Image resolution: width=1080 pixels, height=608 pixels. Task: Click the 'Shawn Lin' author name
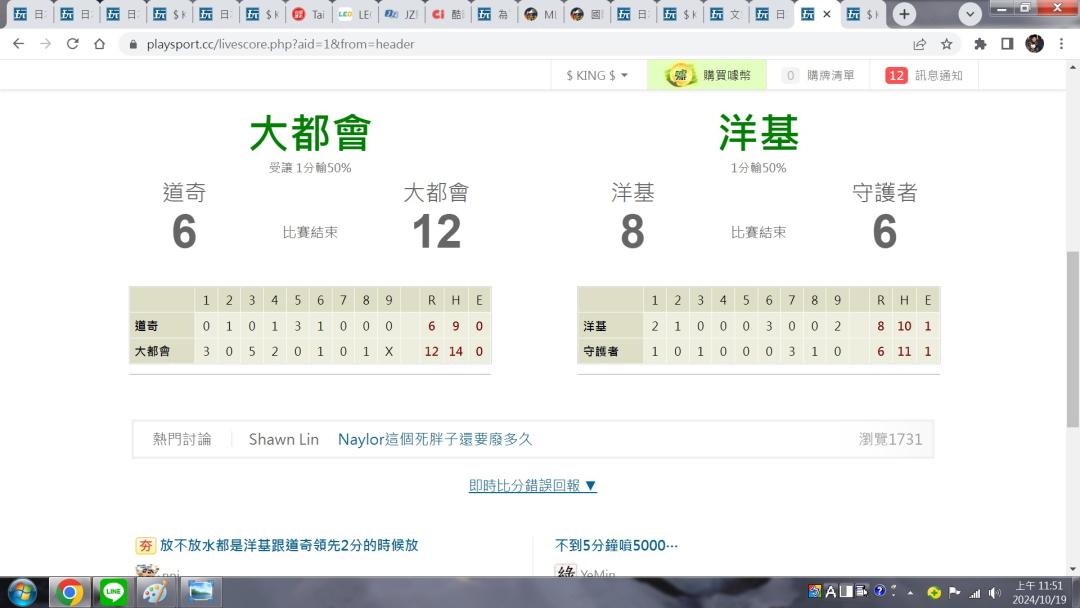(284, 439)
